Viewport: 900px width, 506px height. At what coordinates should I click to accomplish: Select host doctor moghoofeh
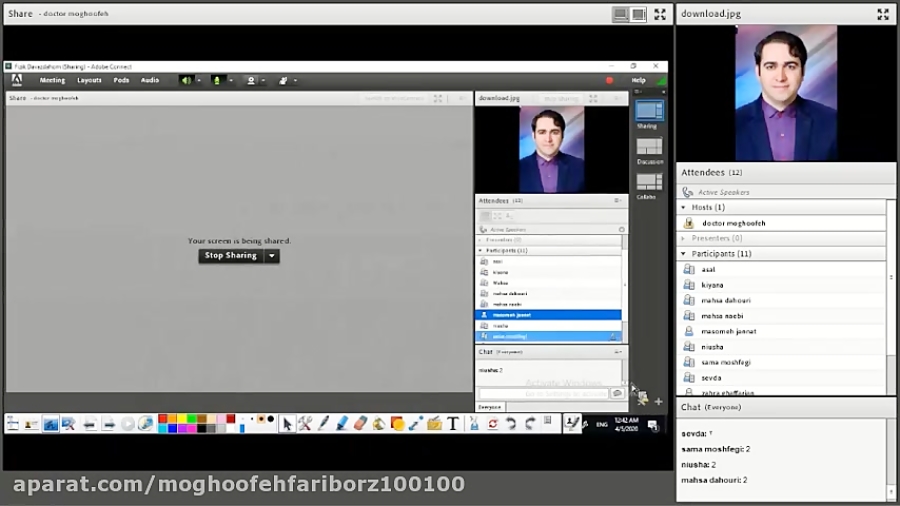coord(783,223)
